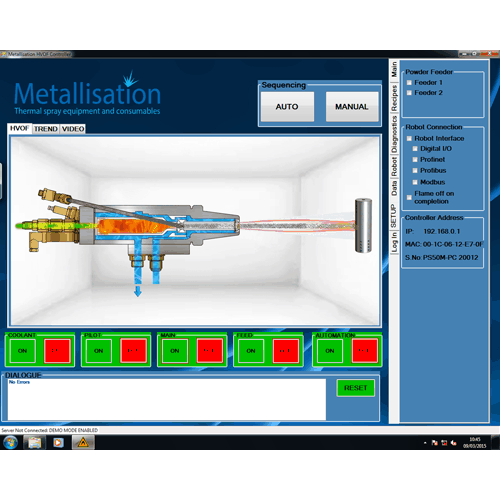Enable Feeder 1 checkbox
Image resolution: width=500 pixels, height=500 pixels.
[x=409, y=83]
